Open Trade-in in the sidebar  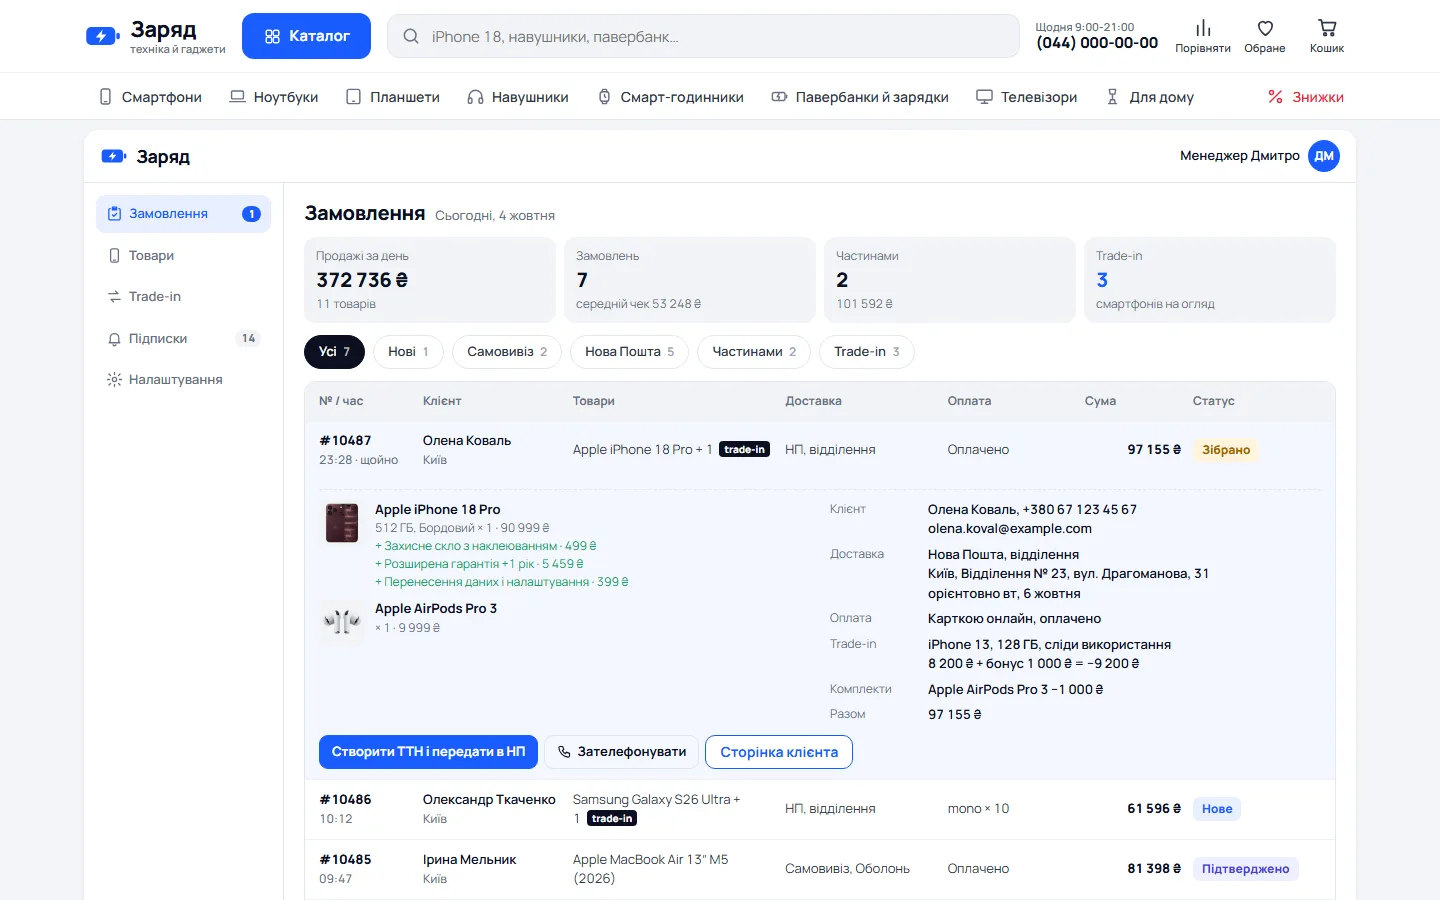coord(183,297)
